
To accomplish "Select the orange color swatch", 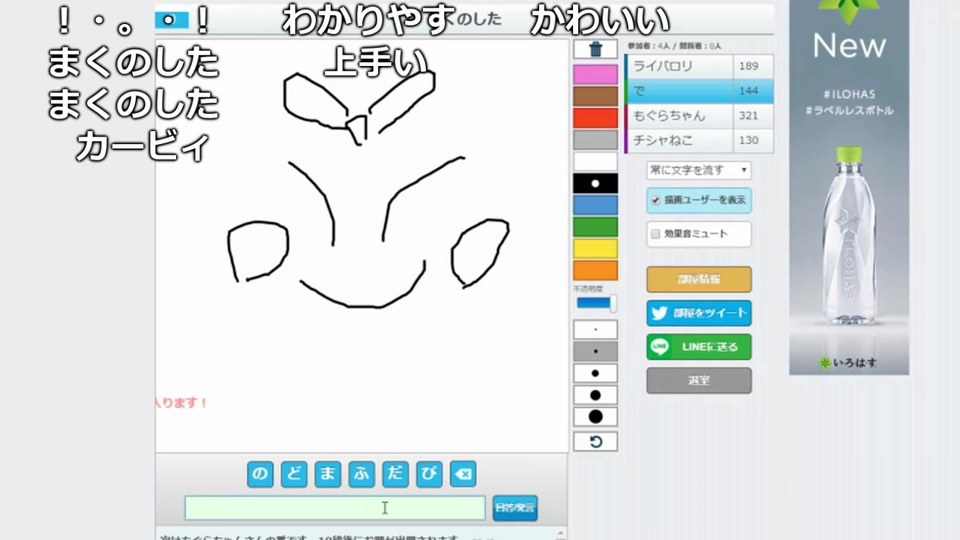I will click(x=595, y=270).
